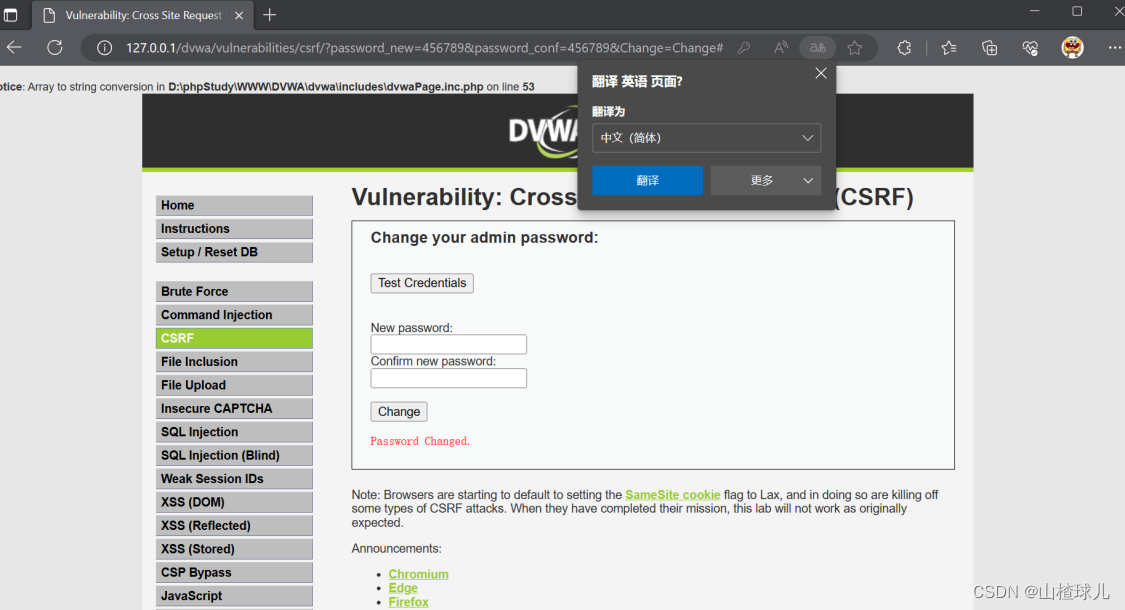Open the user profile avatar
This screenshot has width=1125, height=610.
1073,48
